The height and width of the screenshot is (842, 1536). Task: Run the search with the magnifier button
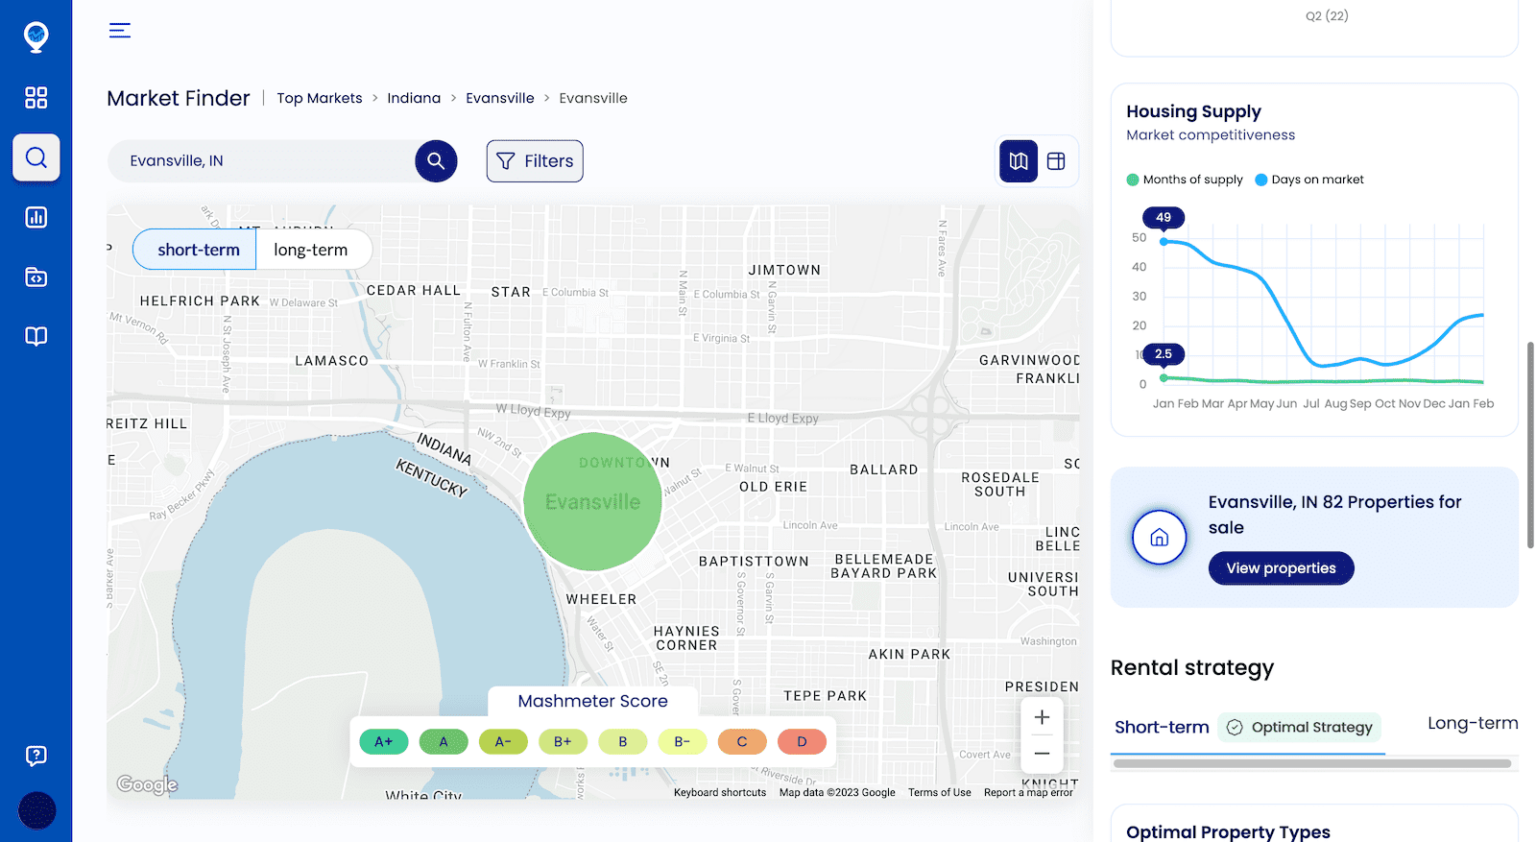[x=436, y=160]
